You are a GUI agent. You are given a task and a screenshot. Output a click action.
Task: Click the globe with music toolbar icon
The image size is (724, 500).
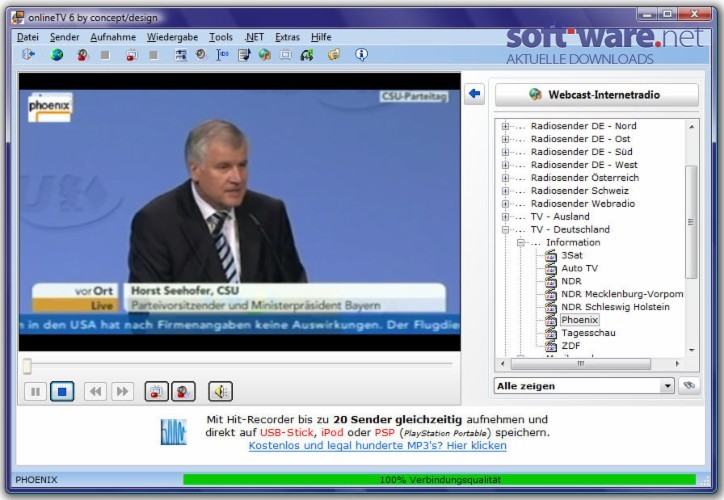265,55
